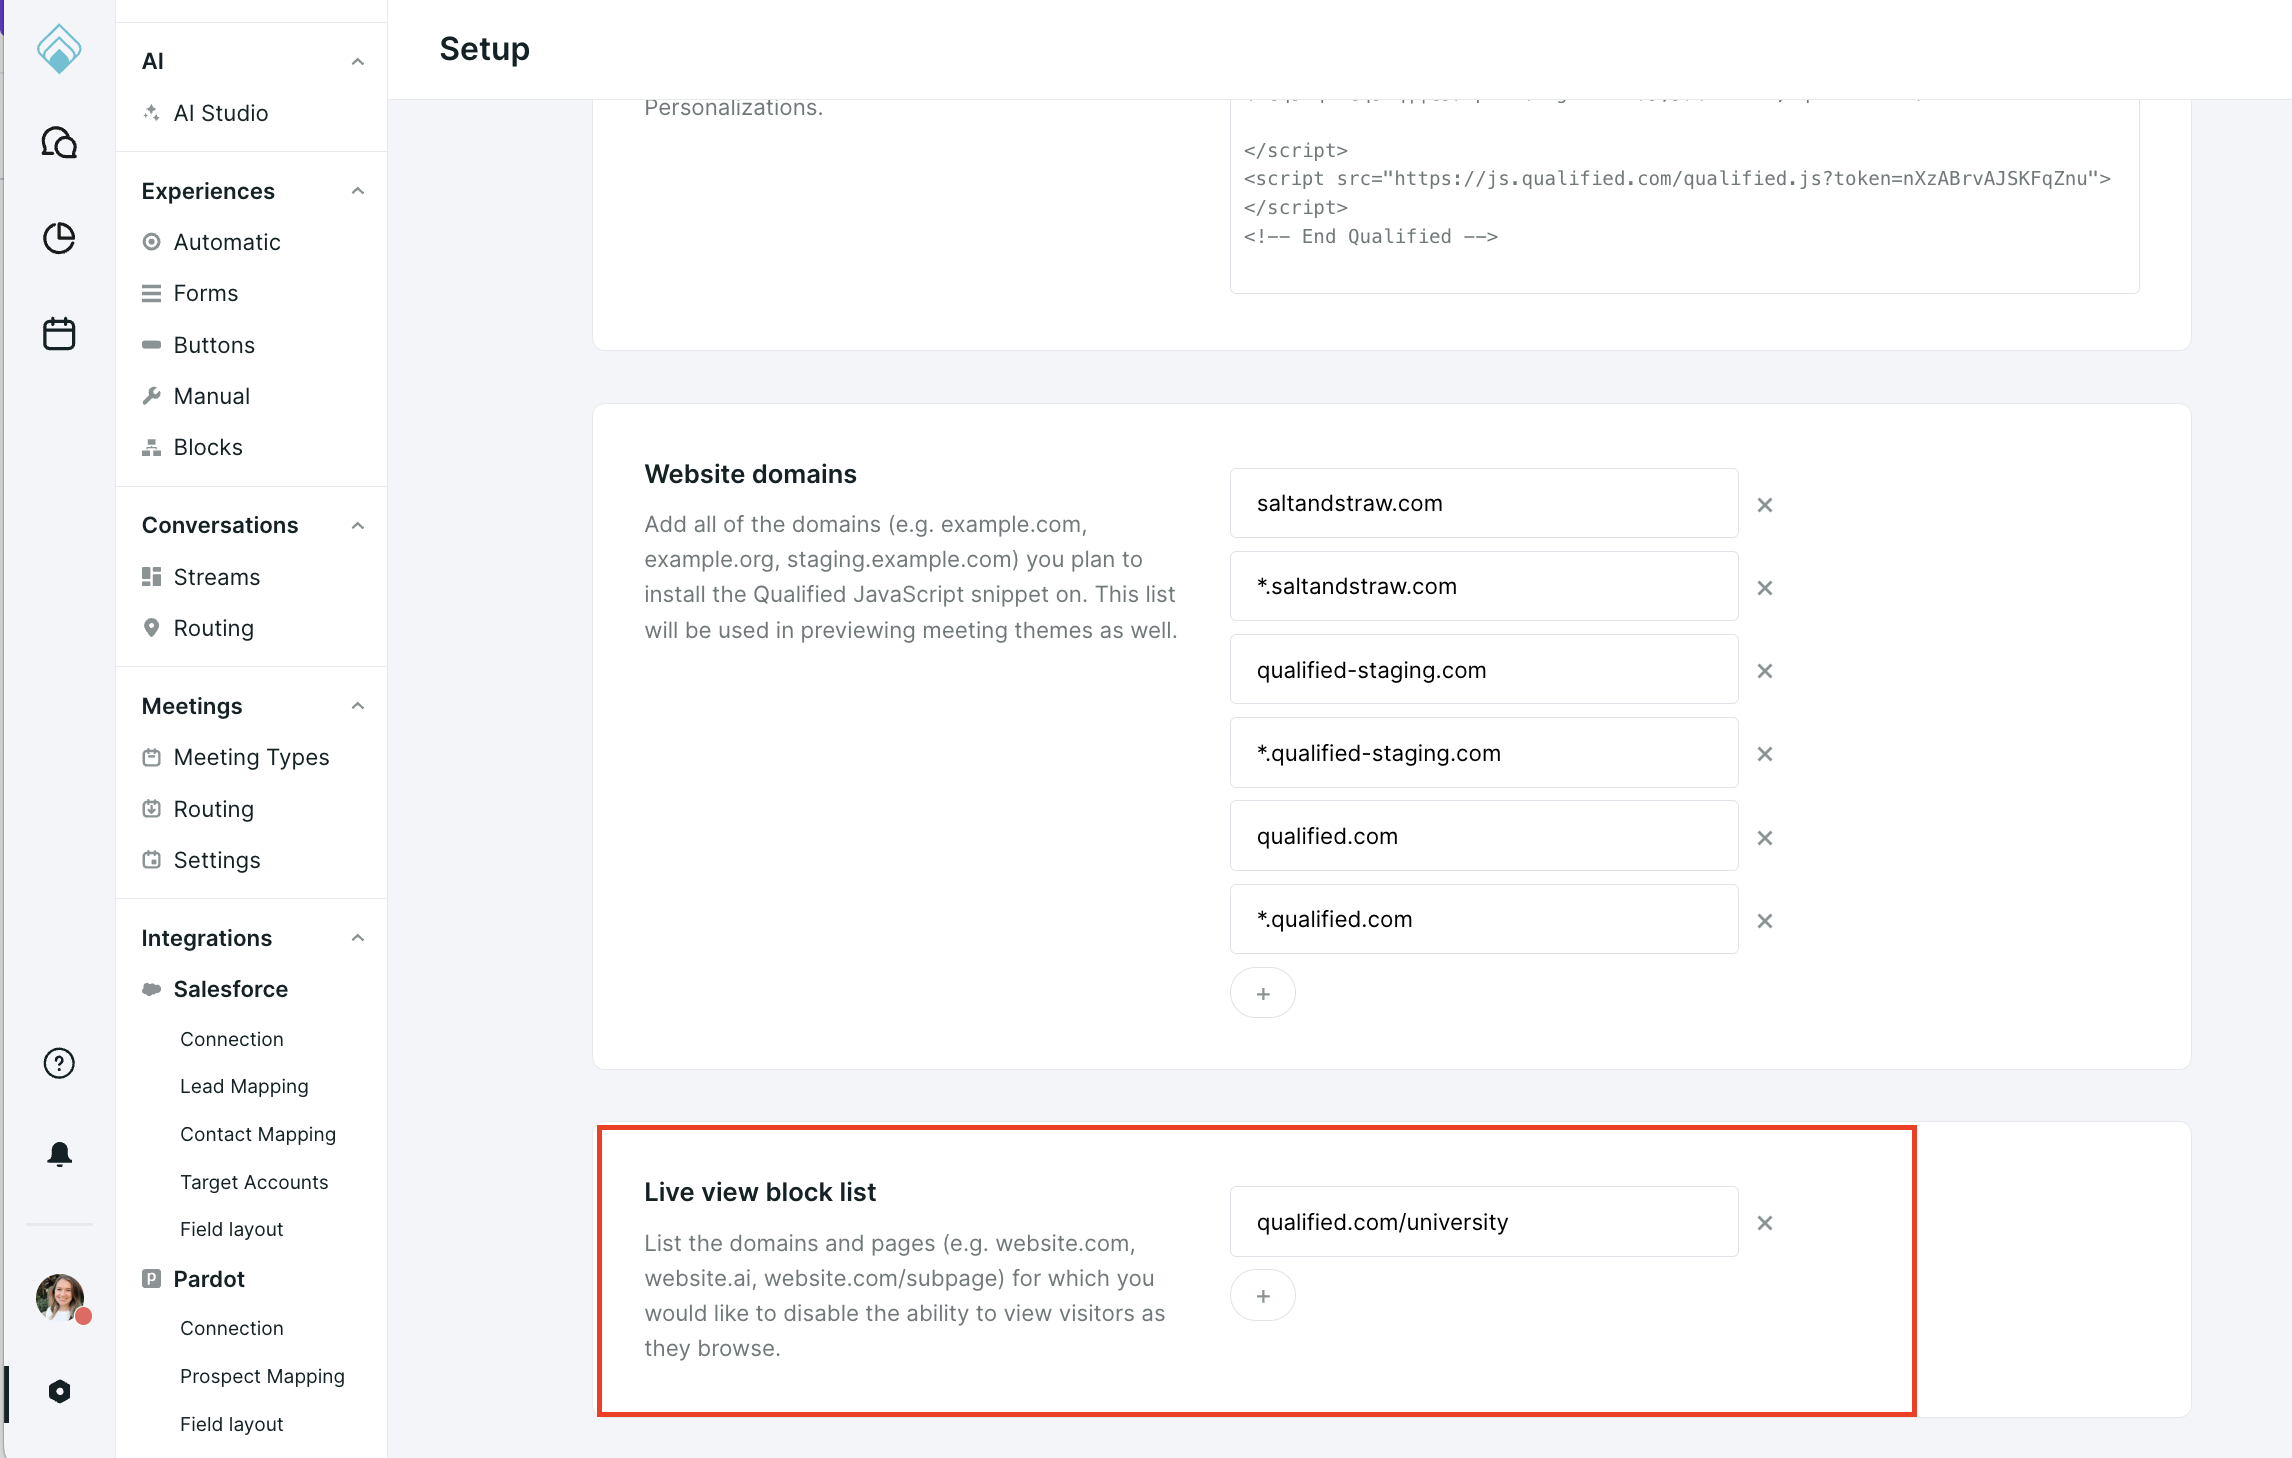Open Contact Mapping
The height and width of the screenshot is (1458, 2292).
[x=258, y=1134]
